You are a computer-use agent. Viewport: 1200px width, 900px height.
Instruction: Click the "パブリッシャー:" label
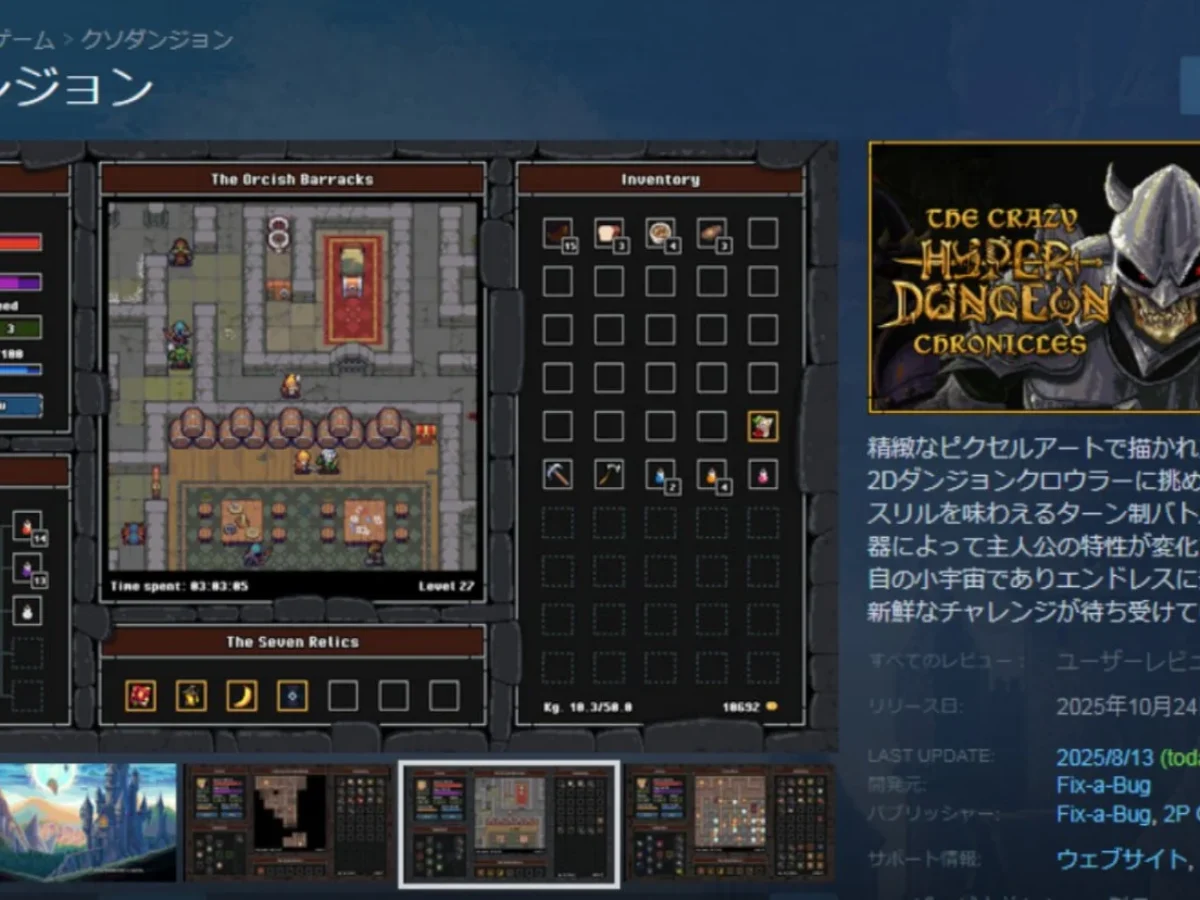(x=936, y=815)
